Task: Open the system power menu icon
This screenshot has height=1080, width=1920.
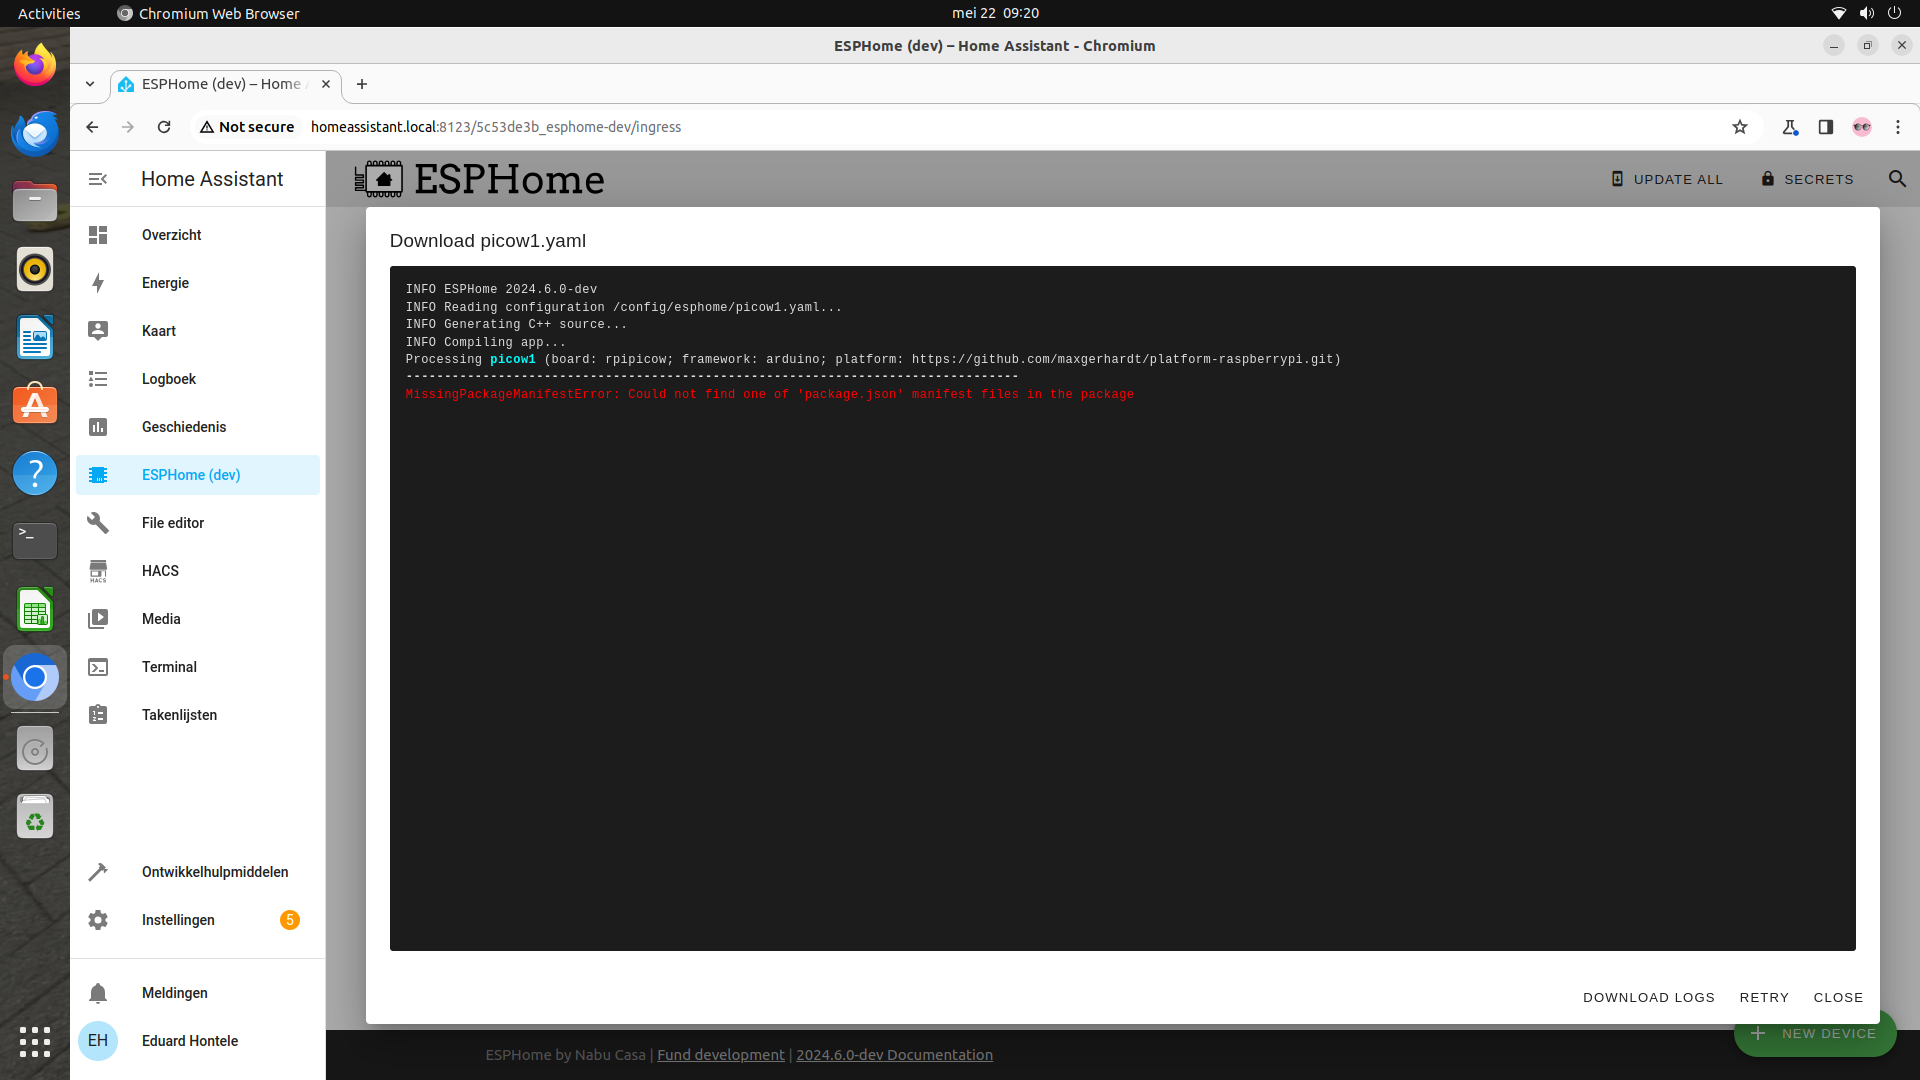Action: (x=1894, y=13)
